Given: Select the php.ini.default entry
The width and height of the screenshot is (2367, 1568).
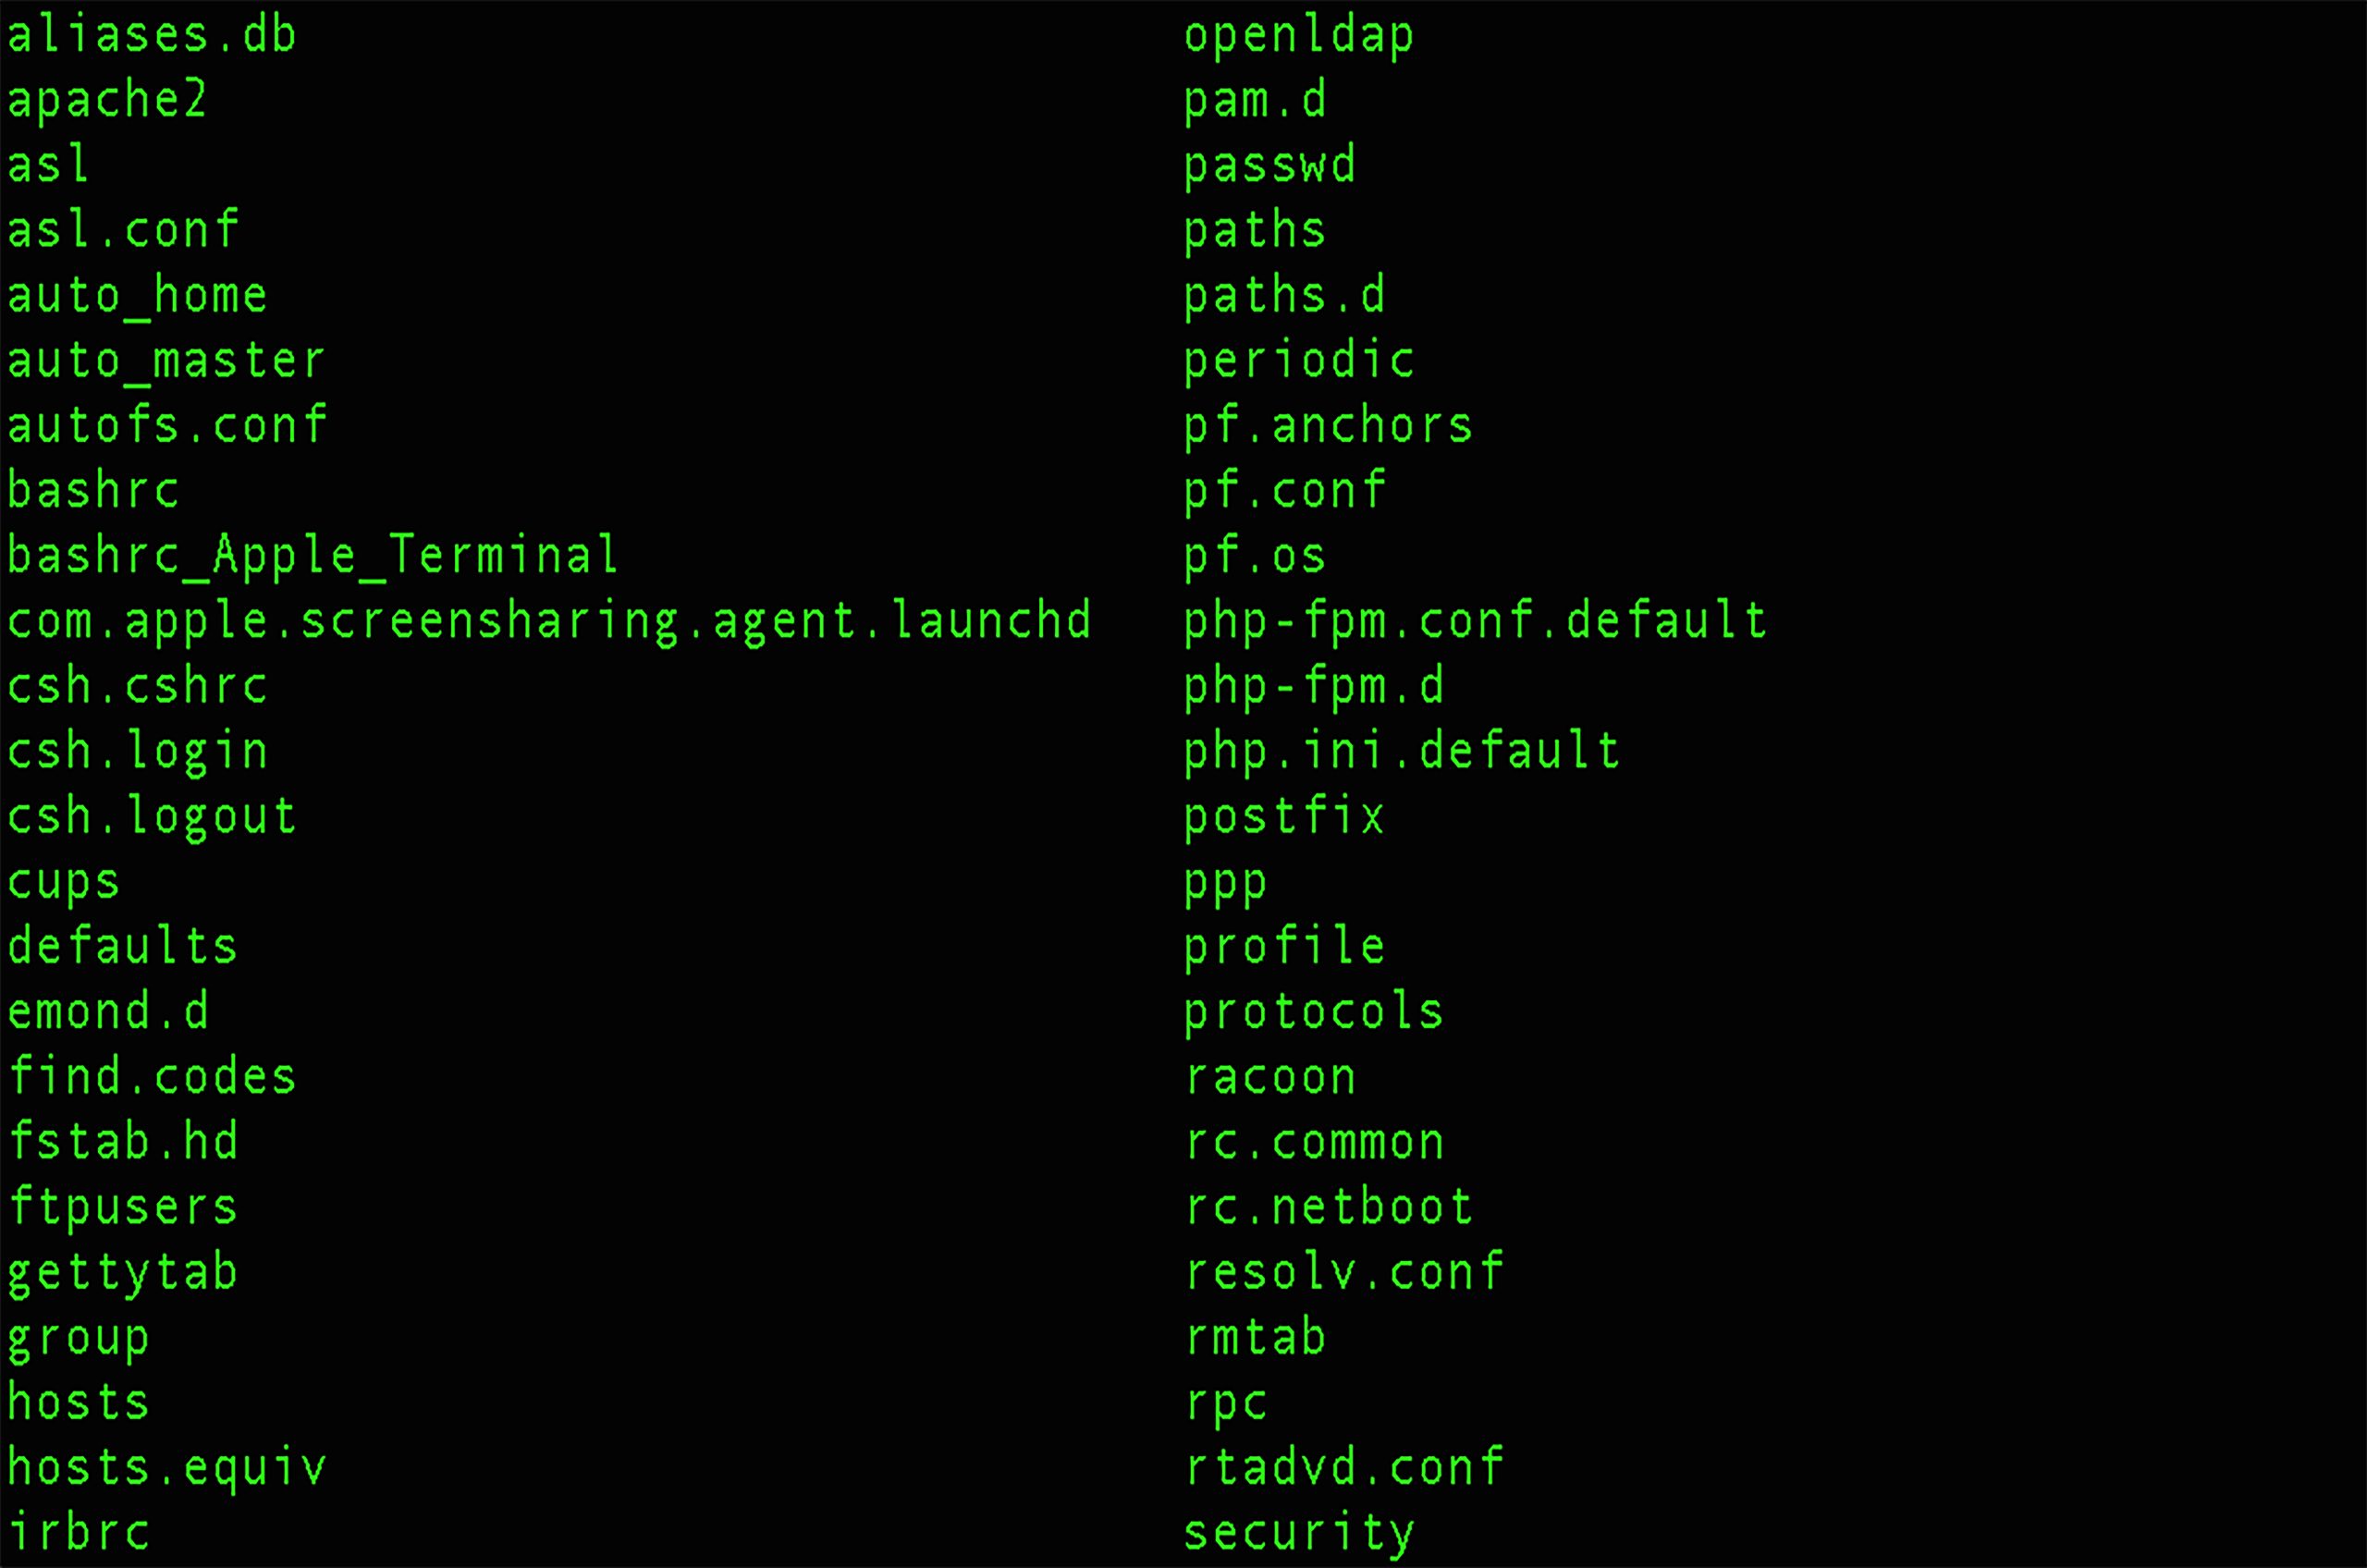Looking at the screenshot, I should pyautogui.click(x=1402, y=751).
